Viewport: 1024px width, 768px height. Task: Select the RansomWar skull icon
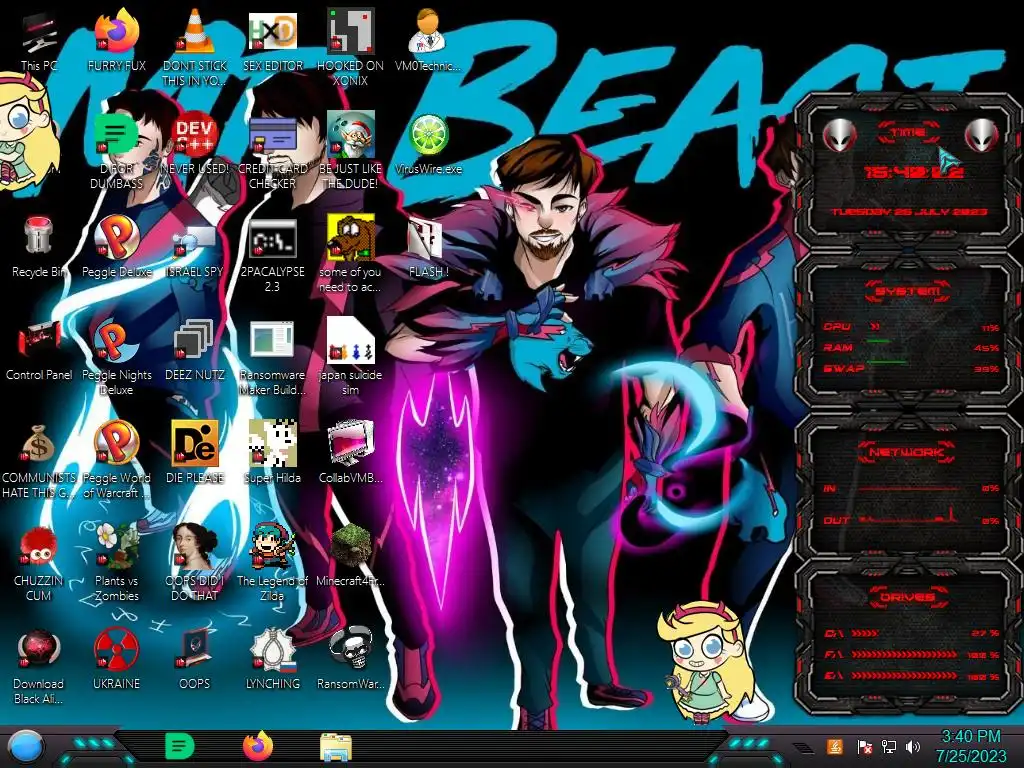tap(351, 658)
